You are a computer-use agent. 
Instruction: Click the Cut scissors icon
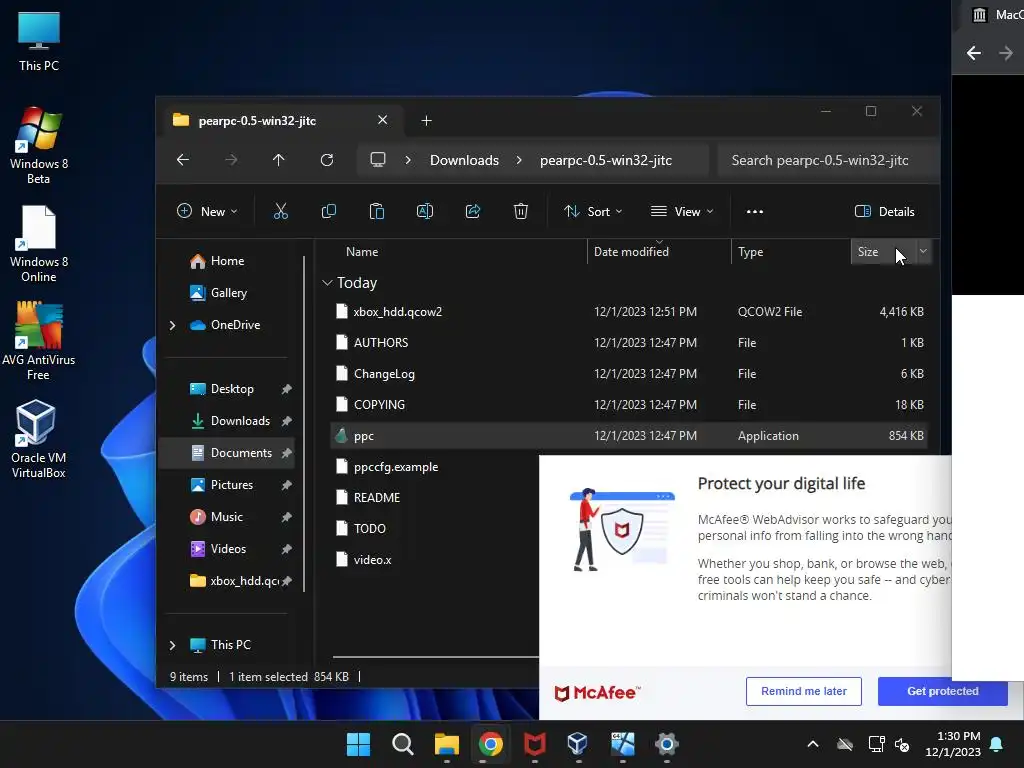pos(280,211)
